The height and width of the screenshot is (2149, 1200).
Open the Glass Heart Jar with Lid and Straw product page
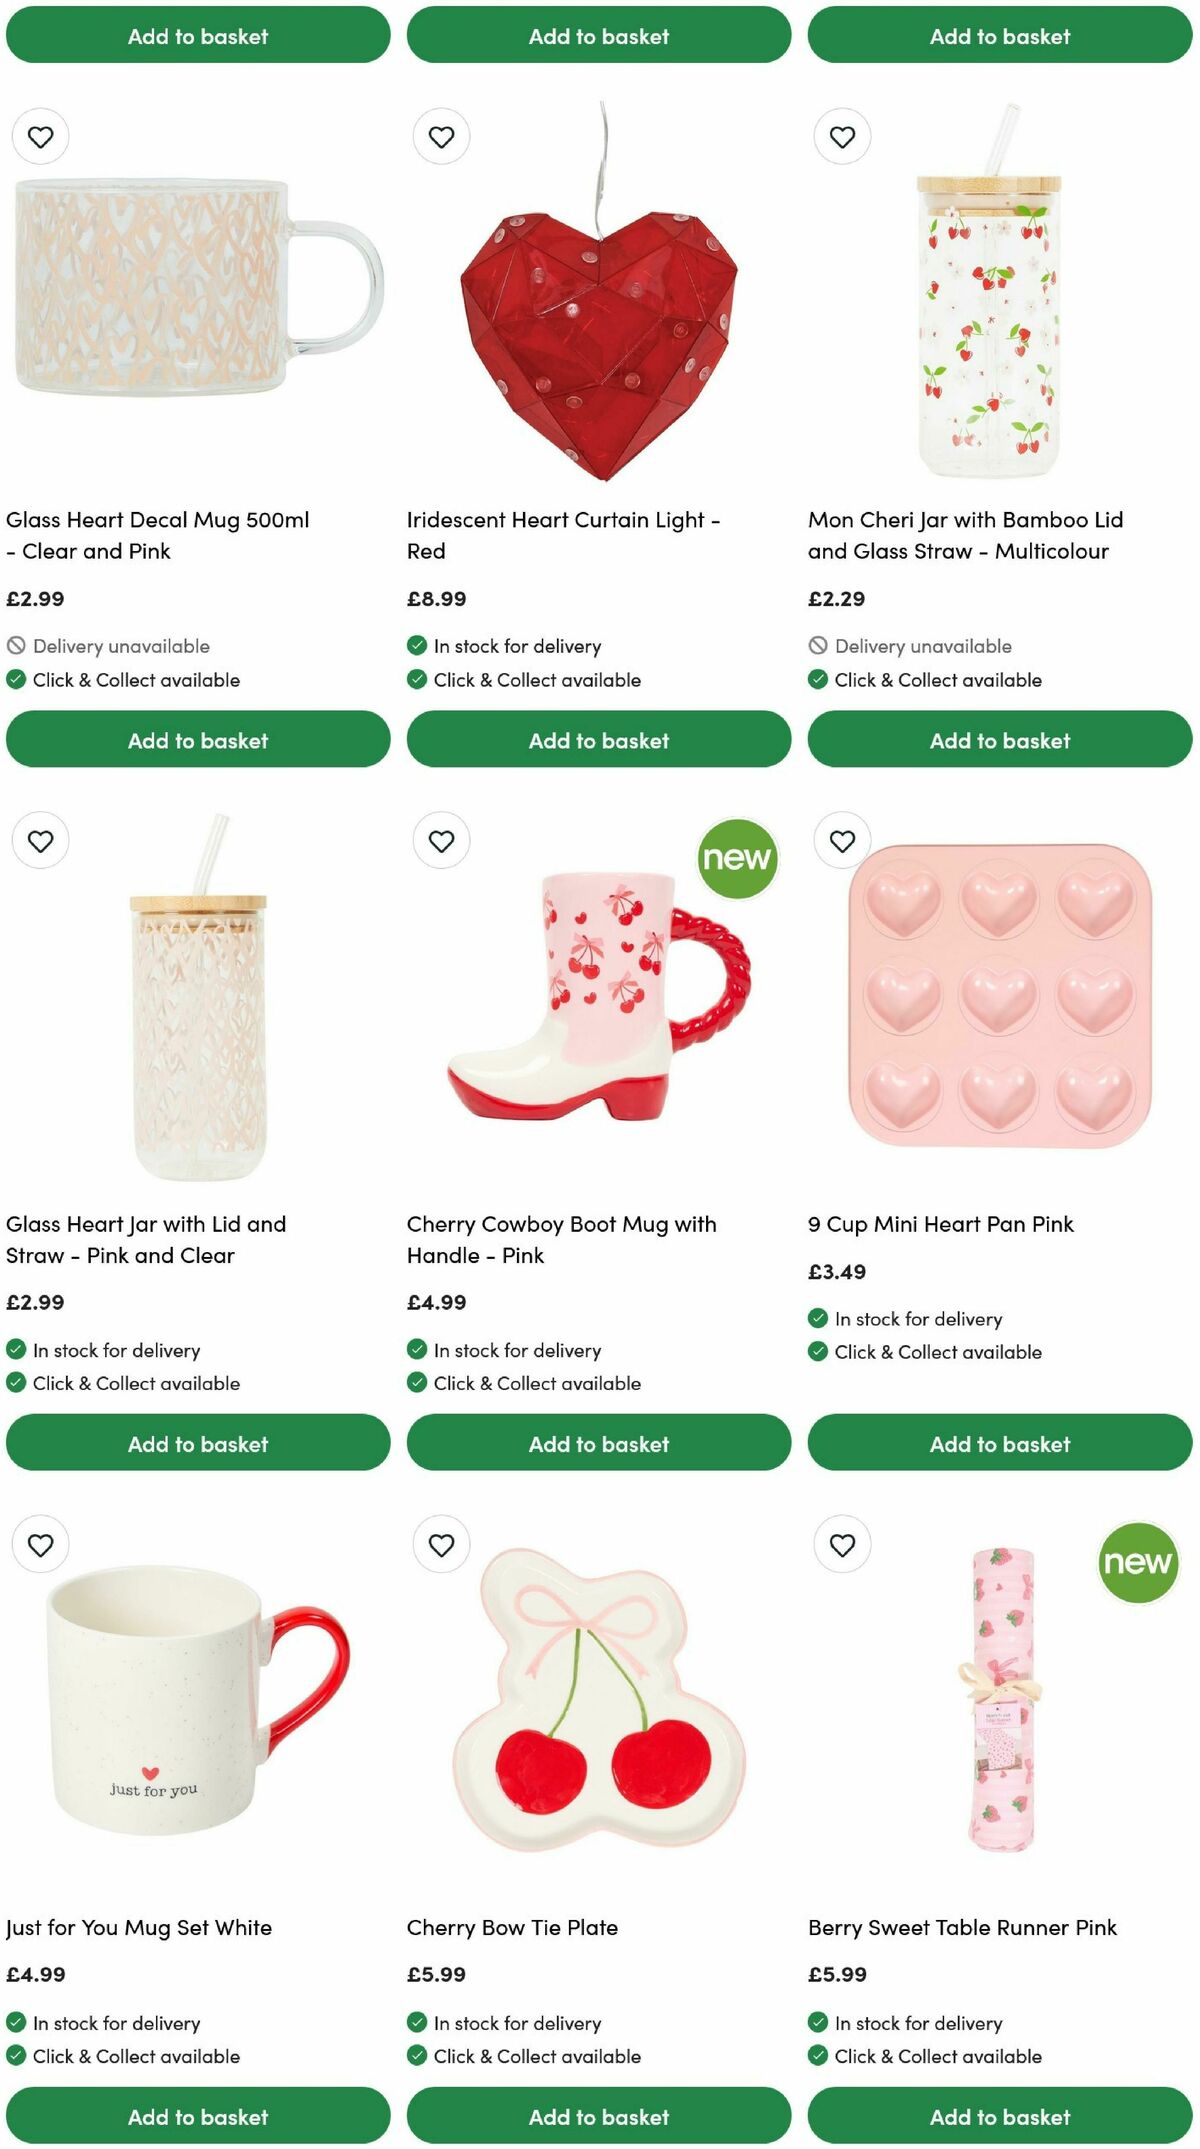[x=146, y=1239]
